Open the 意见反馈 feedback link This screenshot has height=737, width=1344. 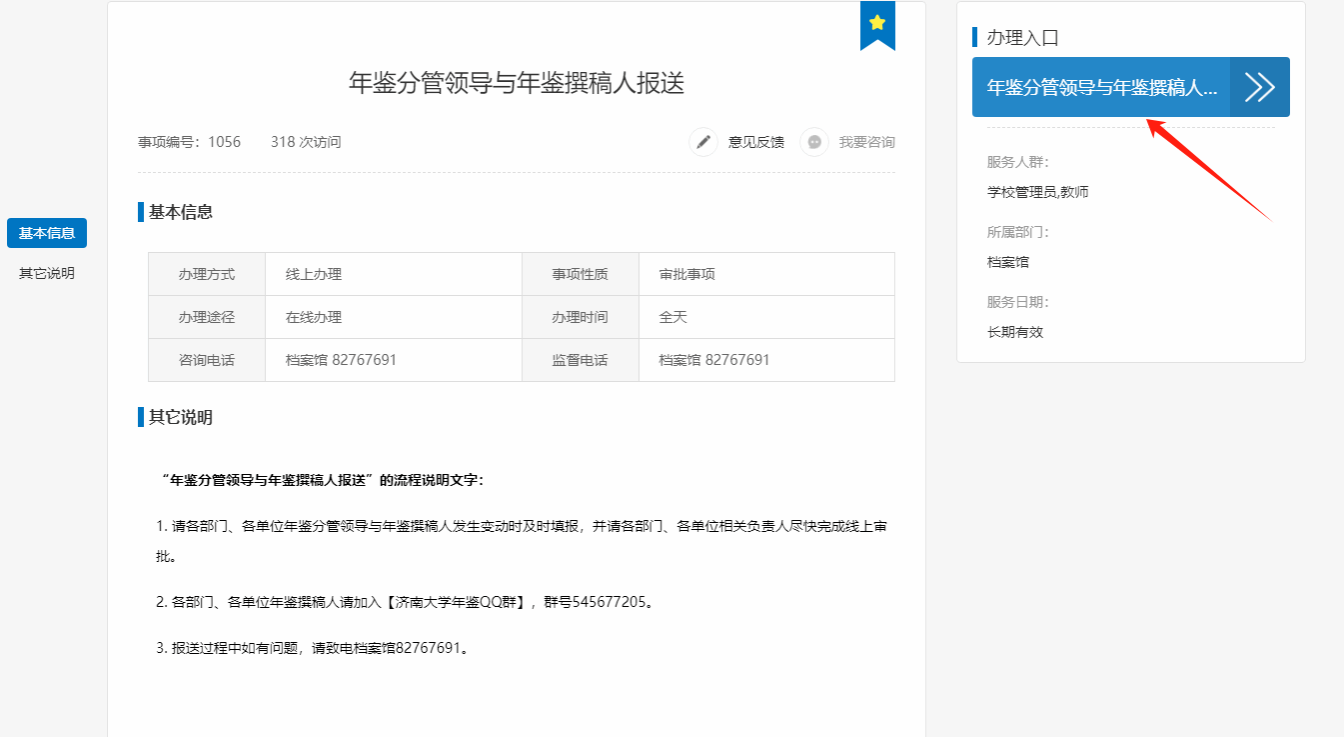pyautogui.click(x=756, y=142)
